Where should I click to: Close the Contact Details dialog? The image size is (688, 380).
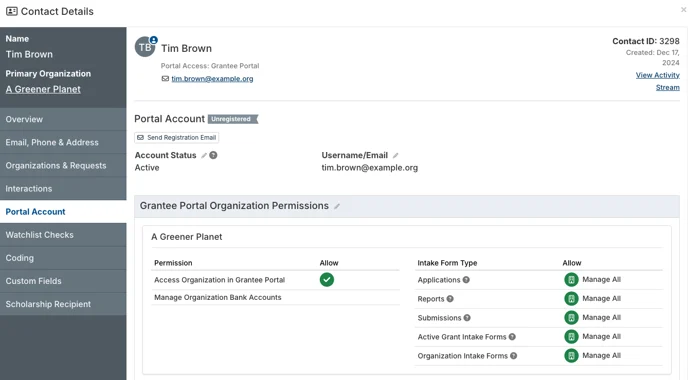(683, 10)
